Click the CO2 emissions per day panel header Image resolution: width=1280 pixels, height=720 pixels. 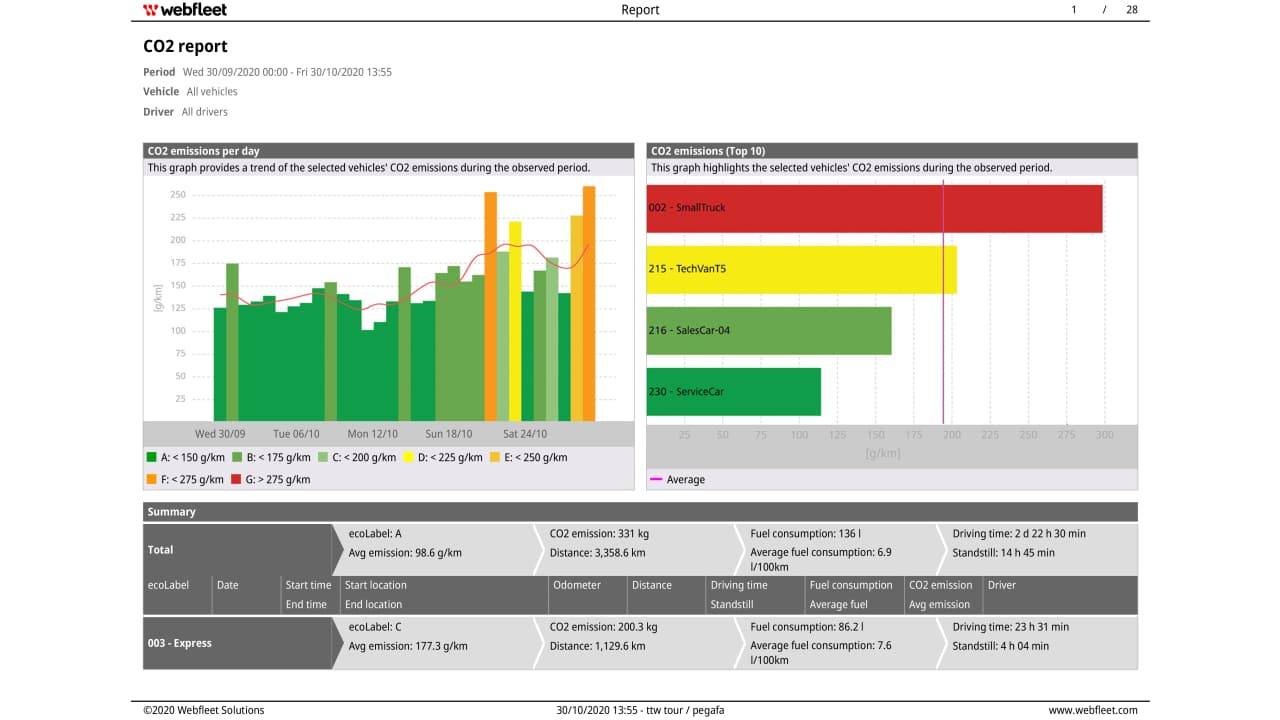point(389,151)
